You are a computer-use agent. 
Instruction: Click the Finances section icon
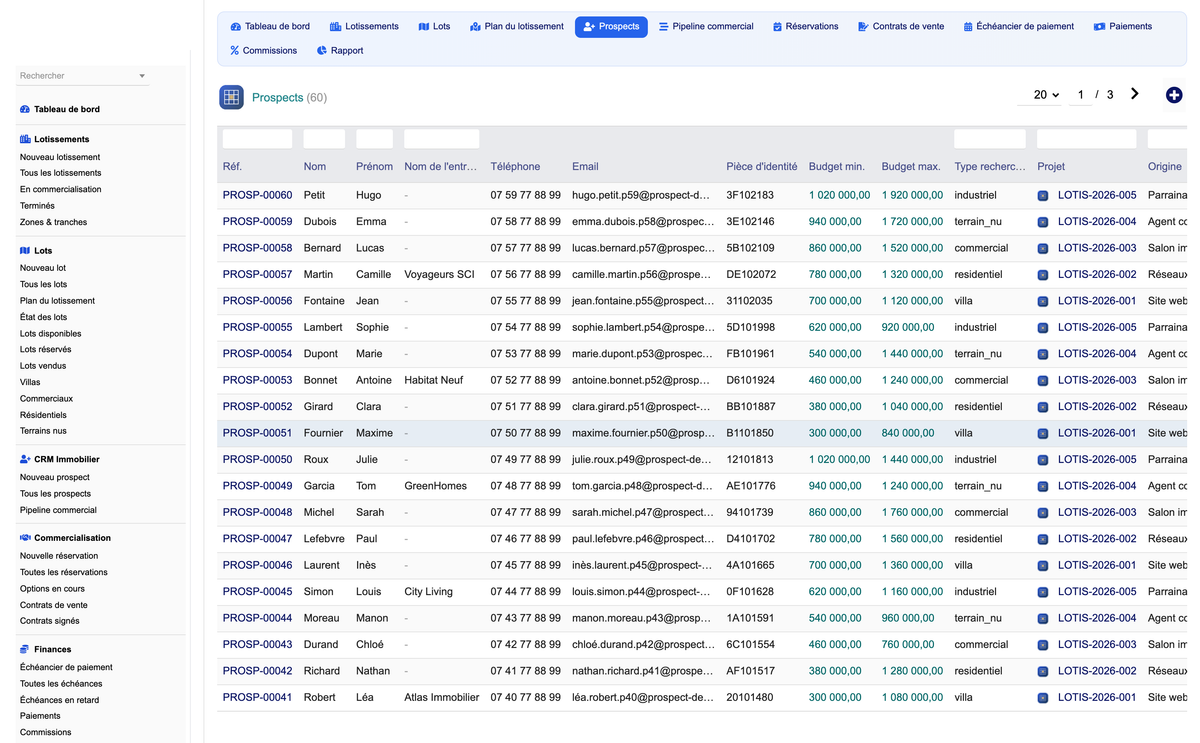[x=25, y=649]
